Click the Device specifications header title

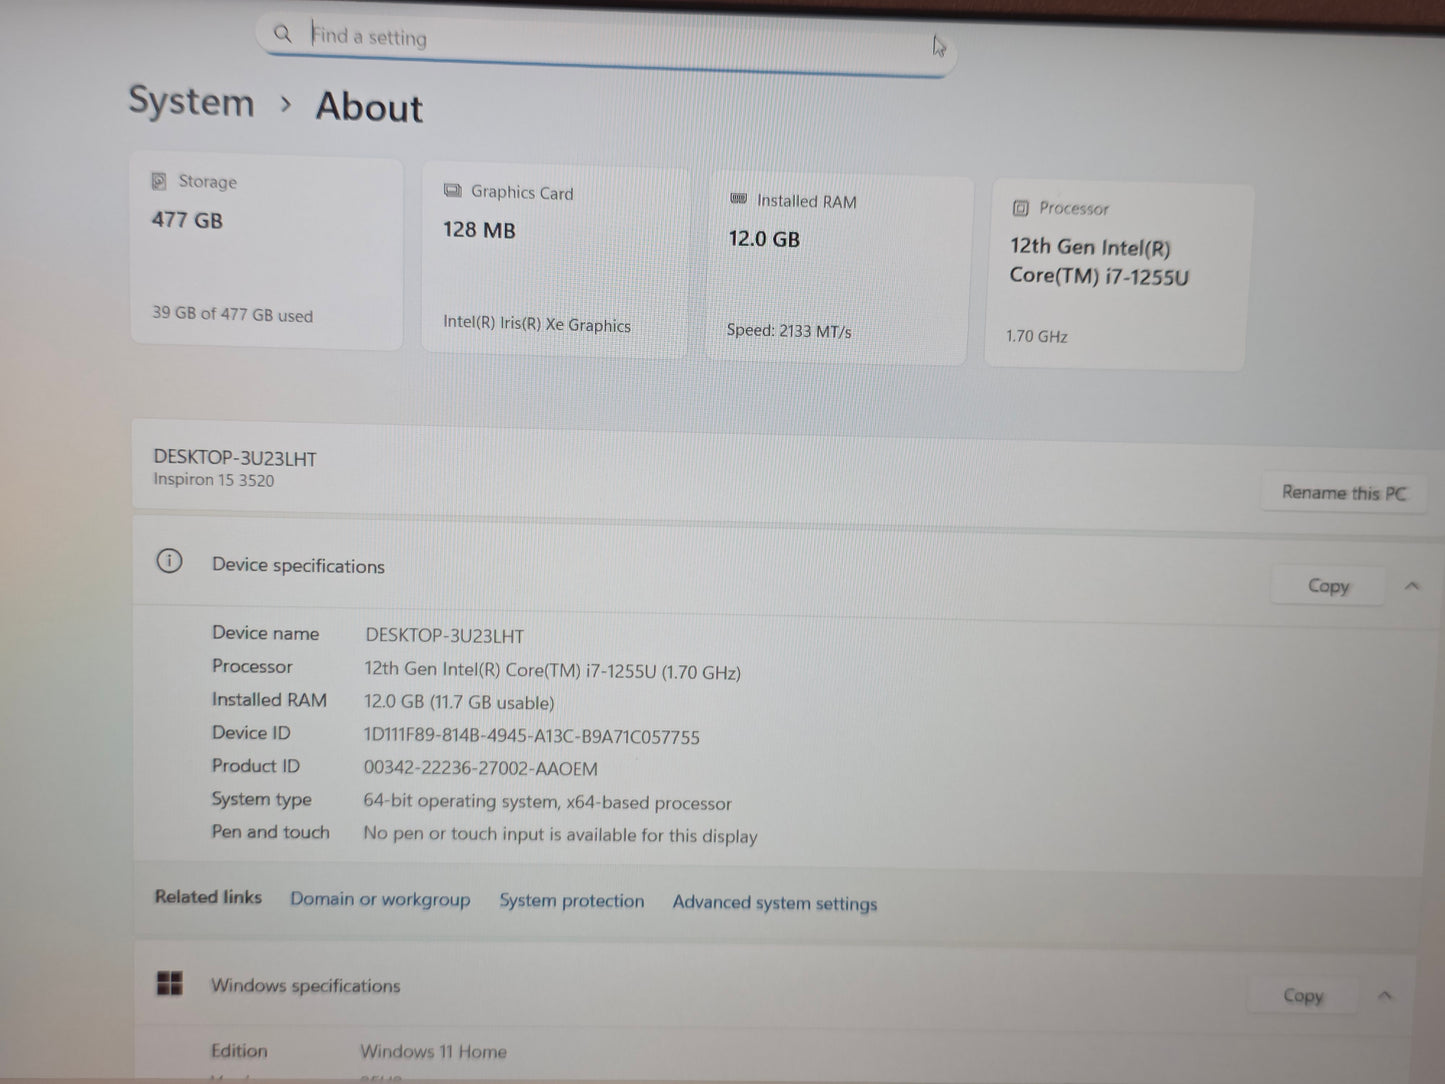pyautogui.click(x=298, y=565)
